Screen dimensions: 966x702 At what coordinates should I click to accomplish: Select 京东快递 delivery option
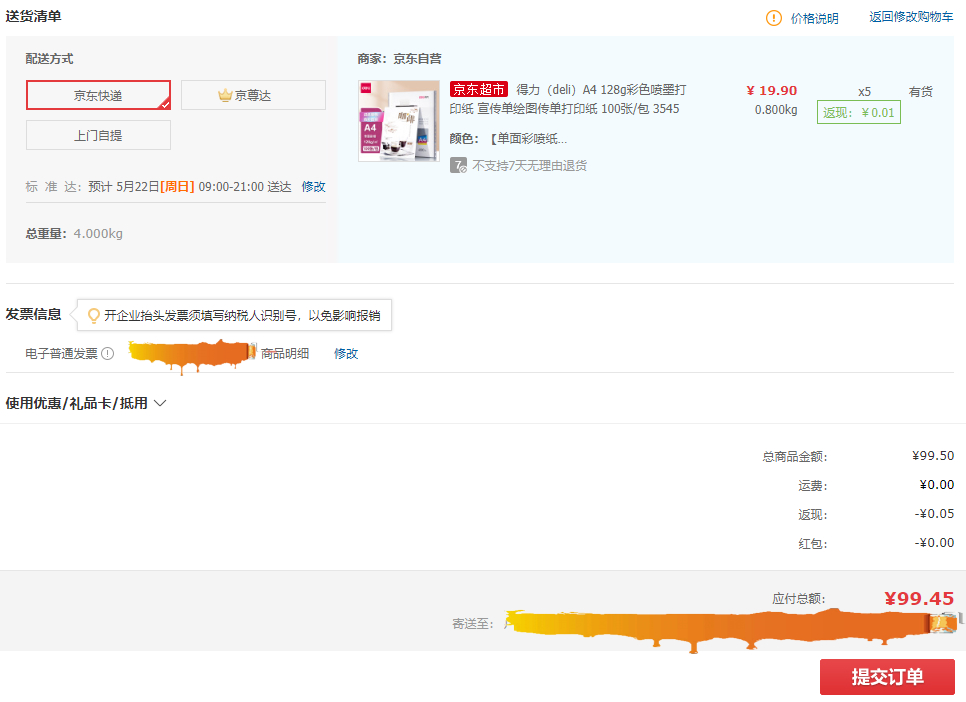click(x=98, y=96)
